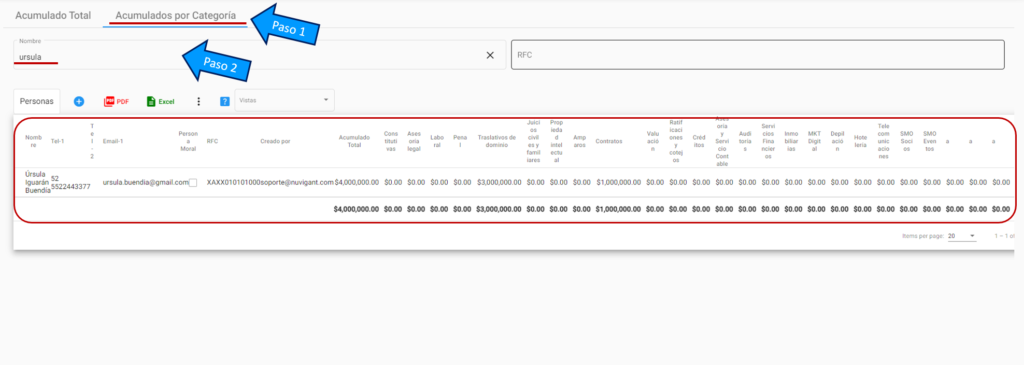
Task: Click the Constitutivas column header
Action: click(x=391, y=140)
